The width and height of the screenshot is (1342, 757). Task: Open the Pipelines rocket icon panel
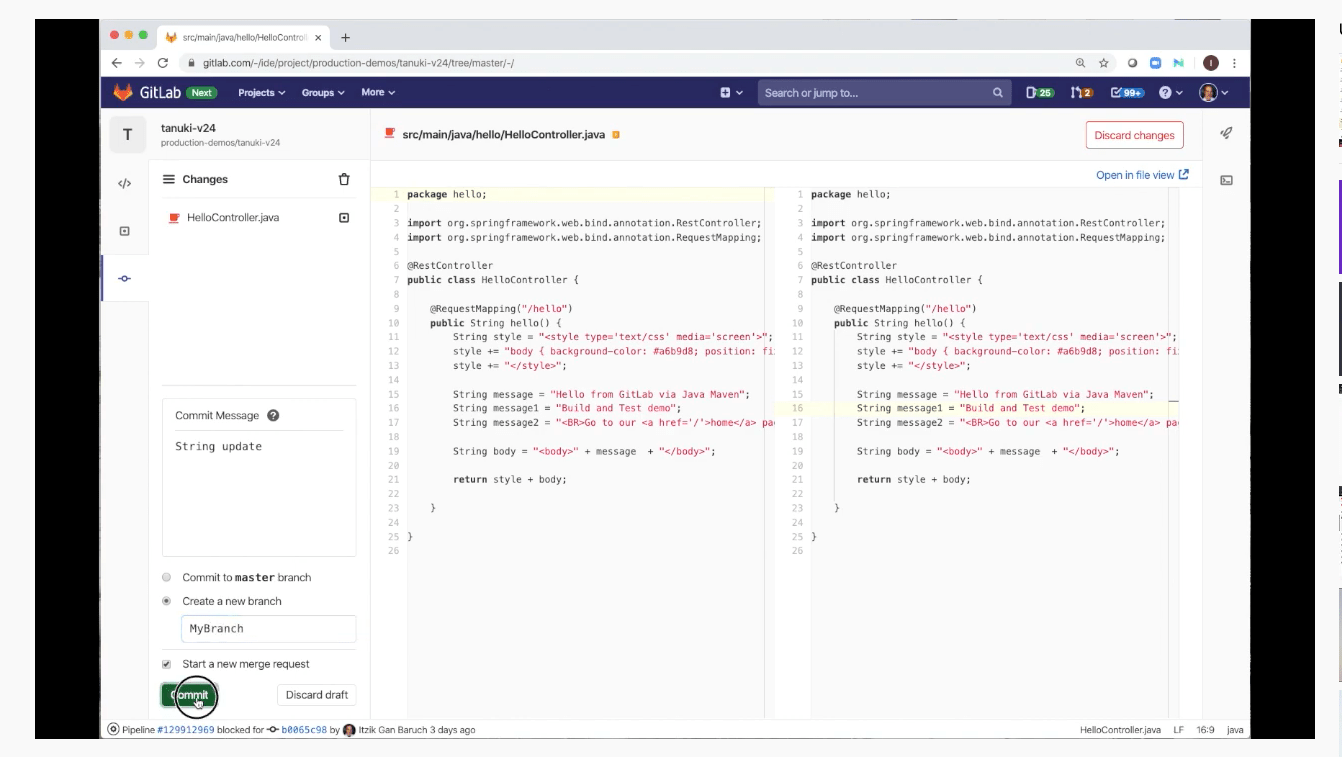pos(1226,133)
